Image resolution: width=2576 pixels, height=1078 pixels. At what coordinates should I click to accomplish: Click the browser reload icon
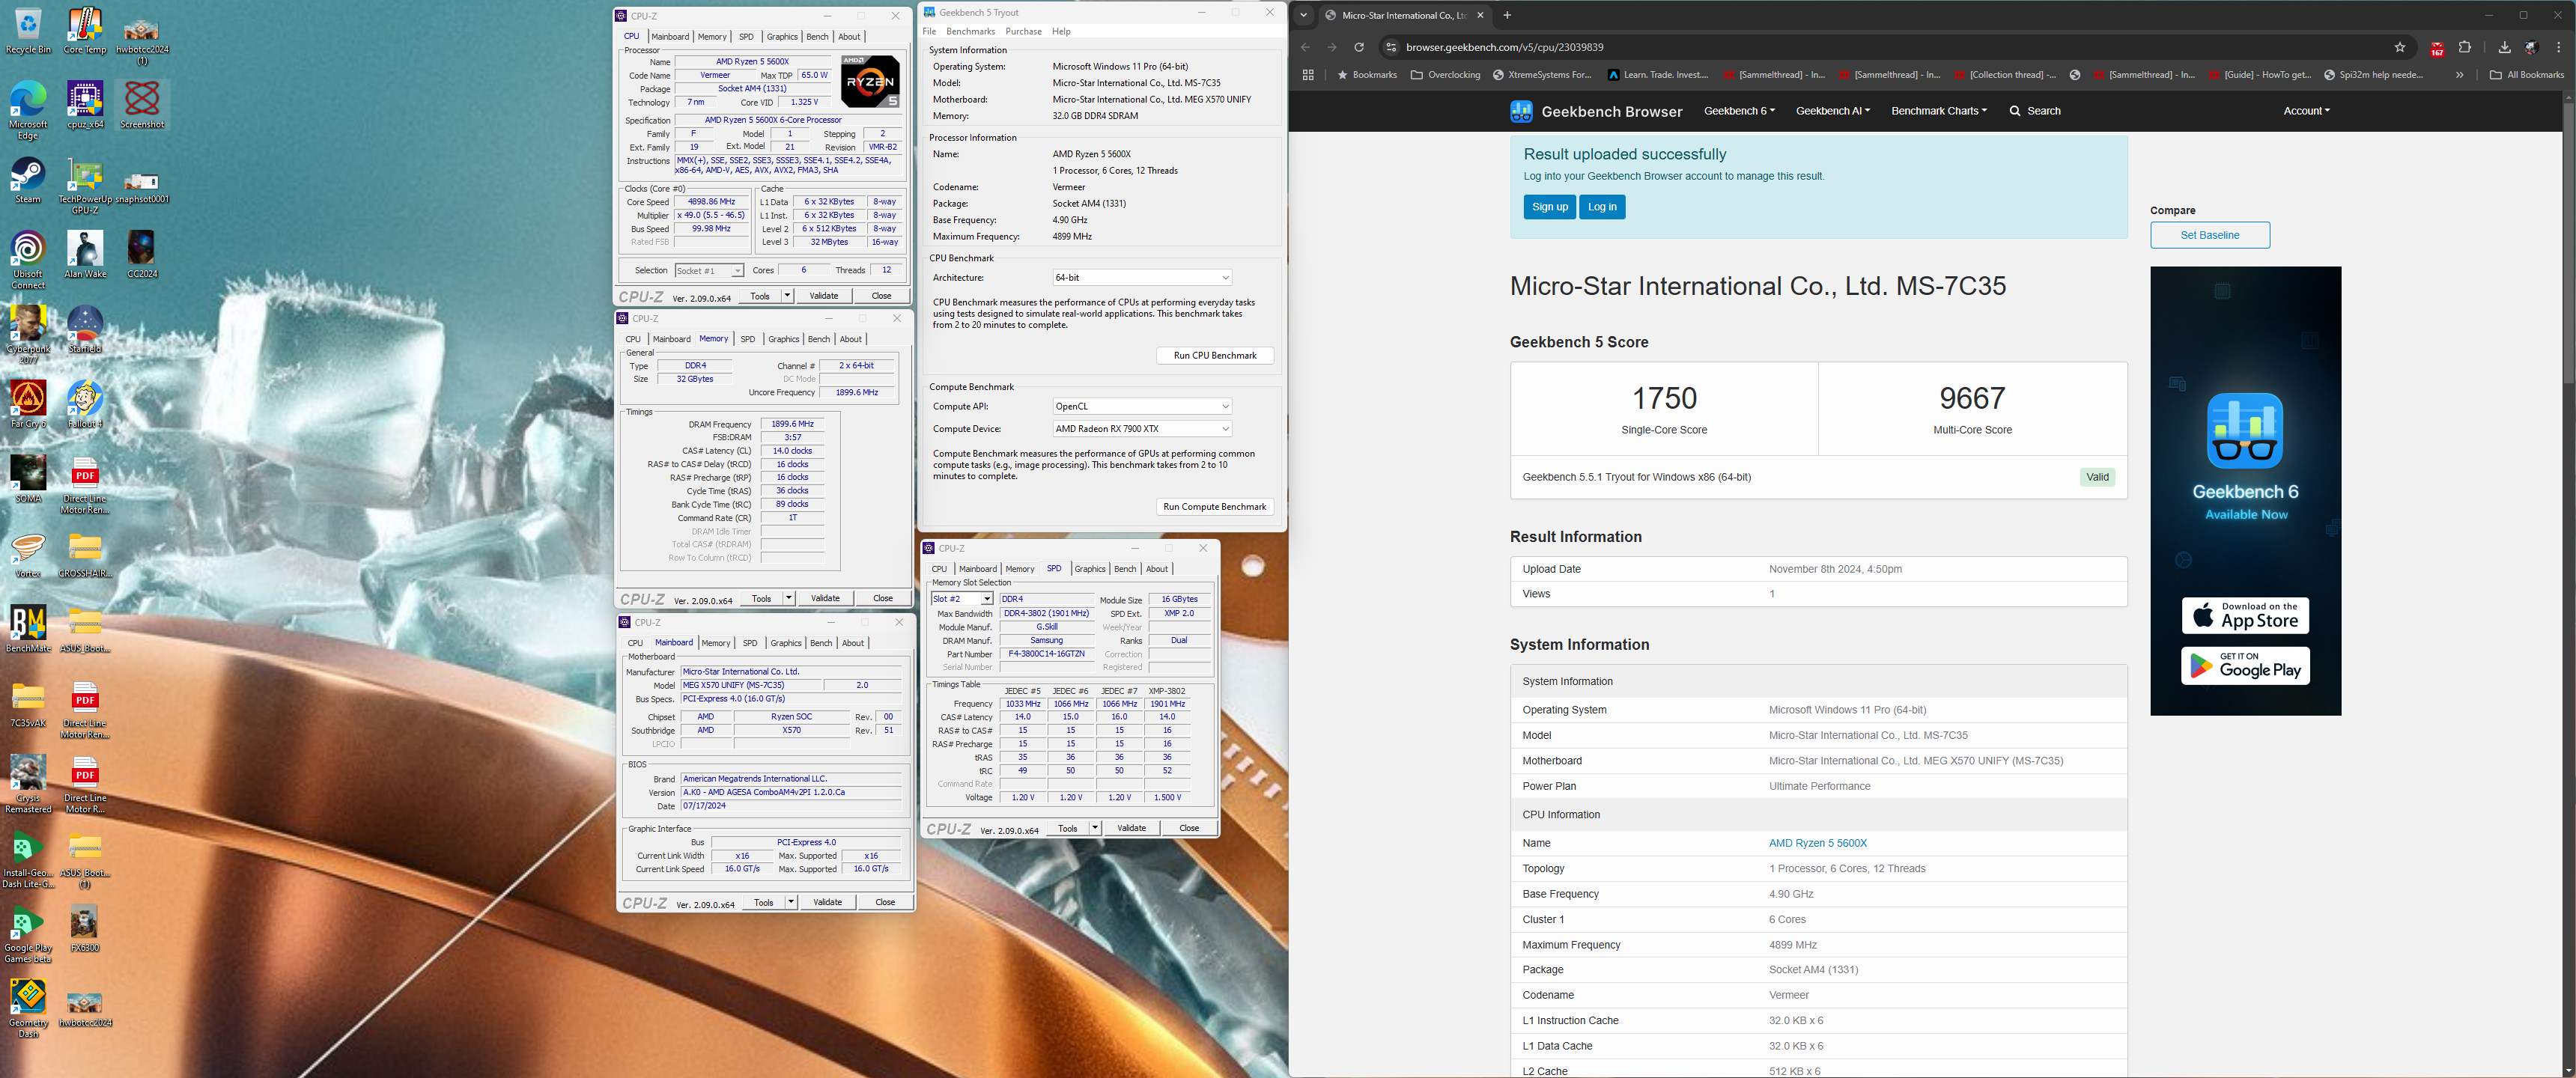[x=1359, y=47]
